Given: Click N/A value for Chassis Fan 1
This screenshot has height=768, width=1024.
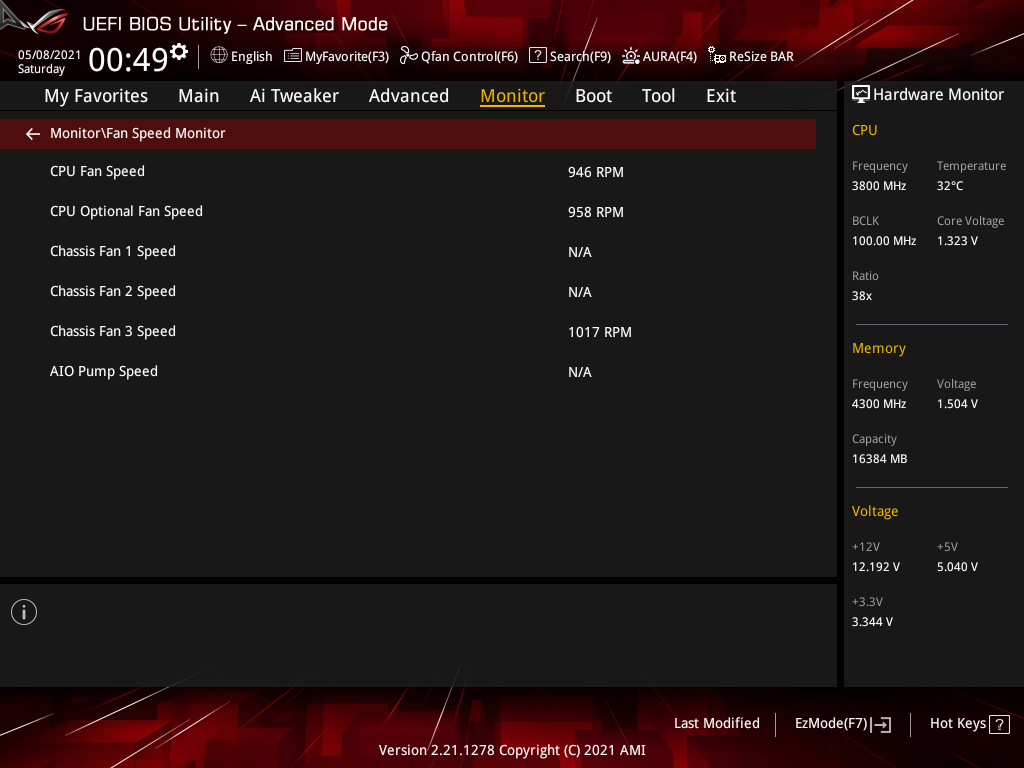Looking at the screenshot, I should point(580,252).
